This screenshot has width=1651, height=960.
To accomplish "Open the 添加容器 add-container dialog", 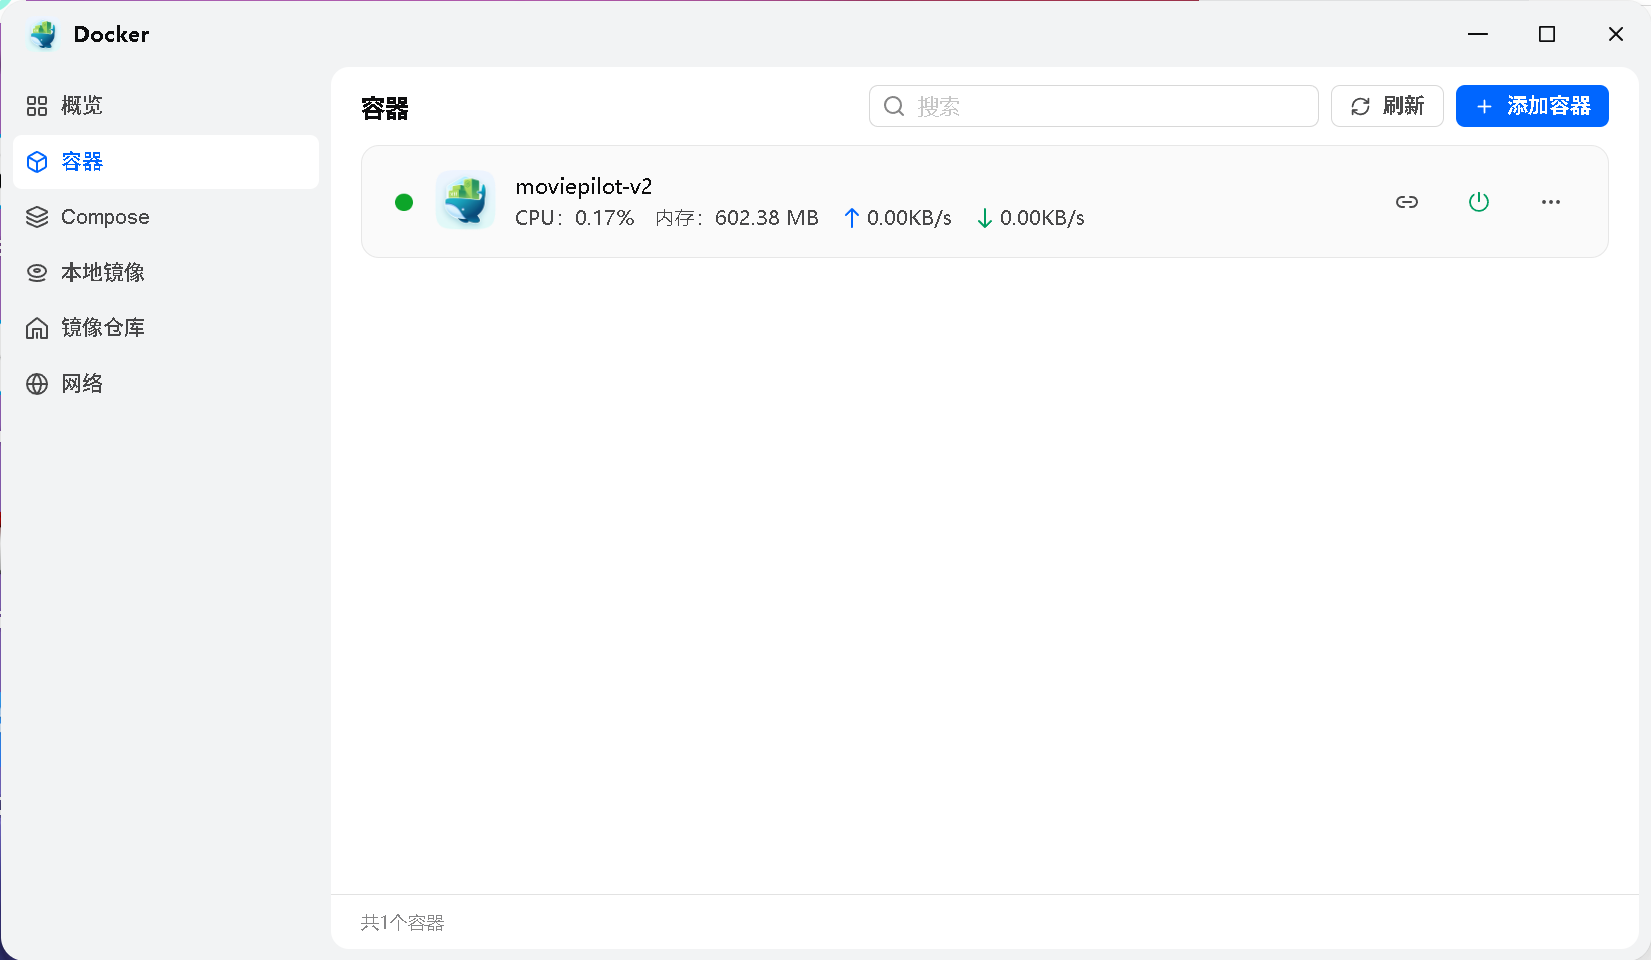I will (1531, 106).
